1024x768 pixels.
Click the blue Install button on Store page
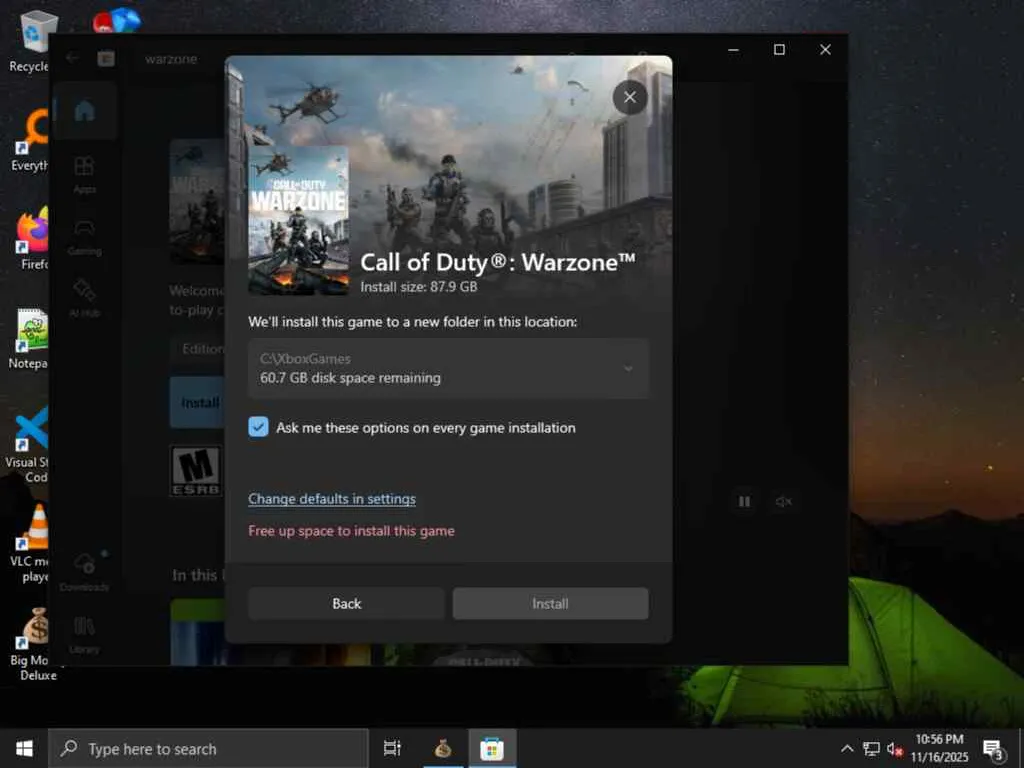197,402
